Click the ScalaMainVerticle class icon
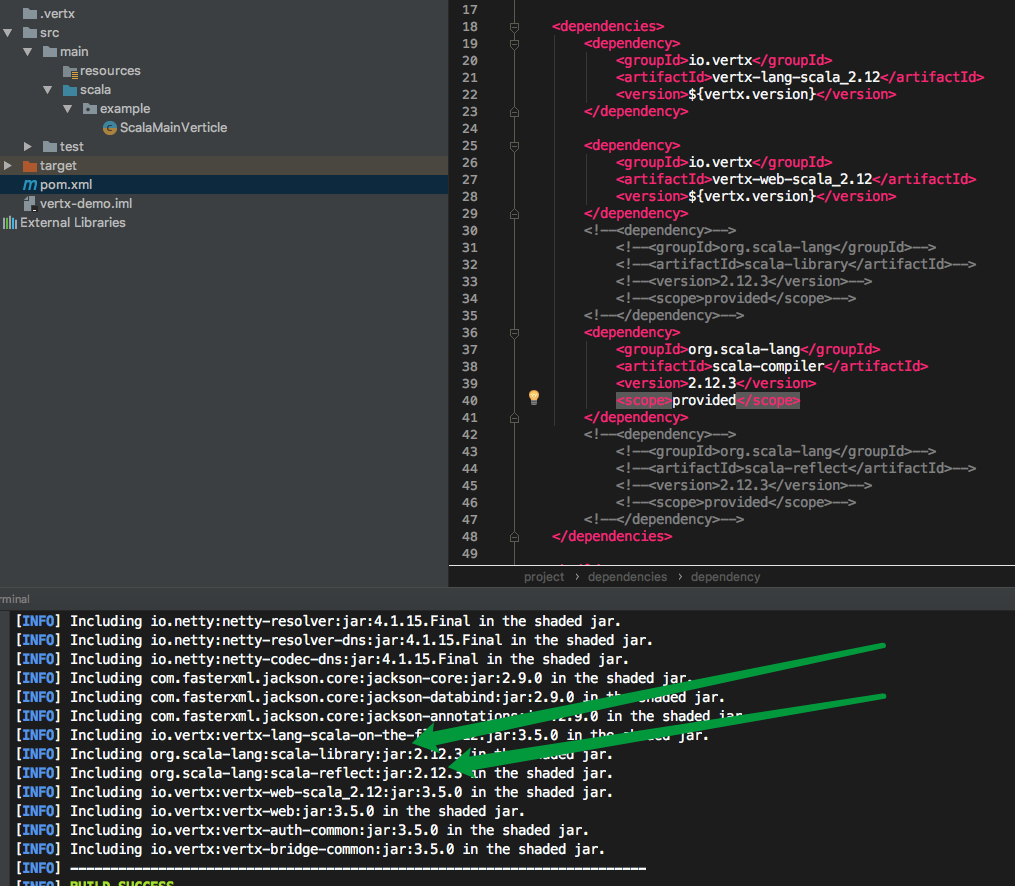The height and width of the screenshot is (886, 1015). pyautogui.click(x=110, y=127)
